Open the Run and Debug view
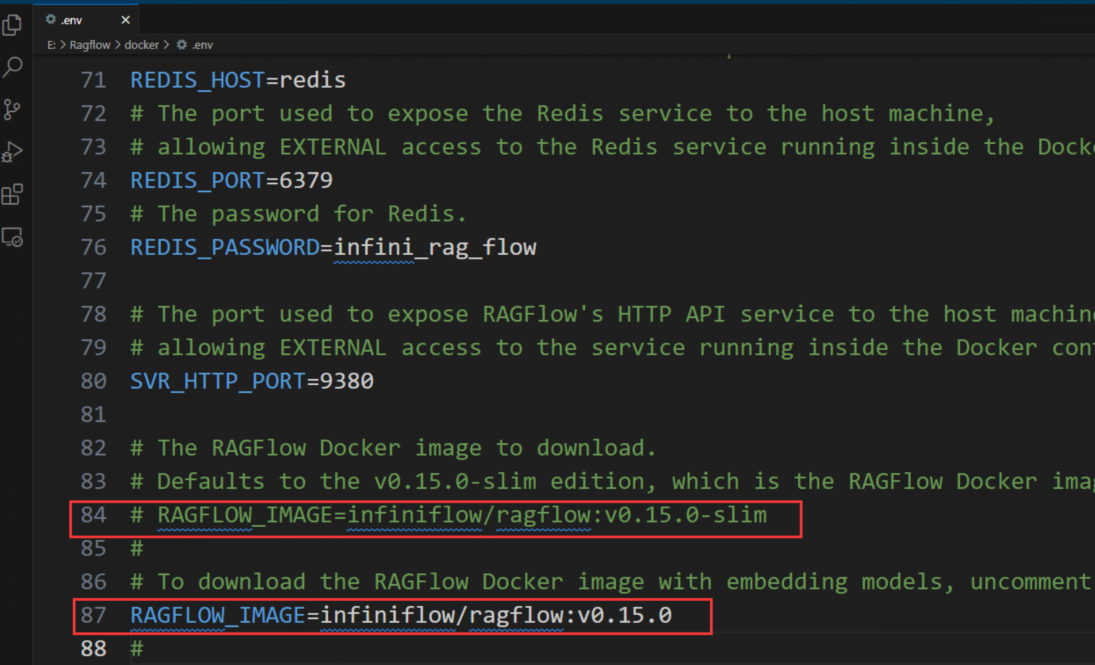The height and width of the screenshot is (665, 1095). [x=13, y=152]
